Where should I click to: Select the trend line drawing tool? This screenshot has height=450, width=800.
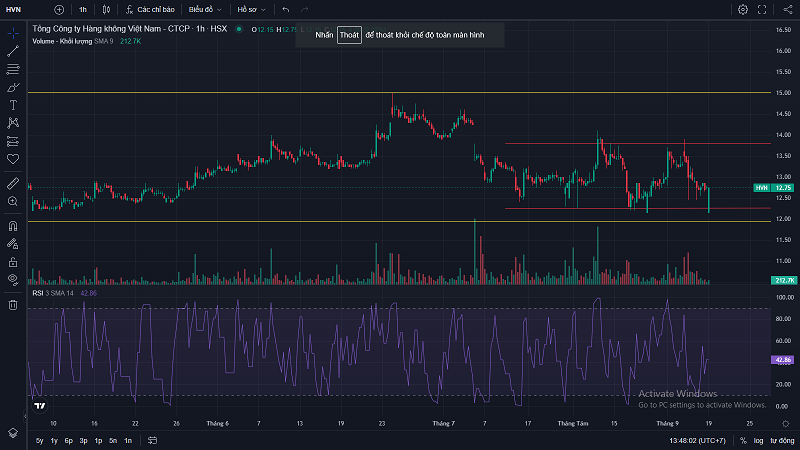coord(13,50)
